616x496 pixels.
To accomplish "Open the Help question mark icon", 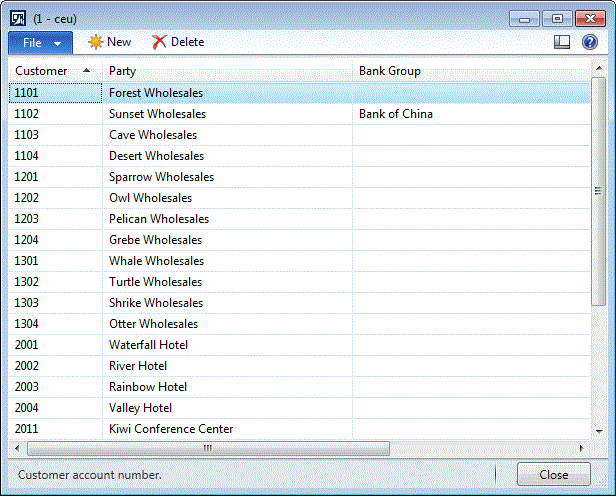I will [x=590, y=42].
